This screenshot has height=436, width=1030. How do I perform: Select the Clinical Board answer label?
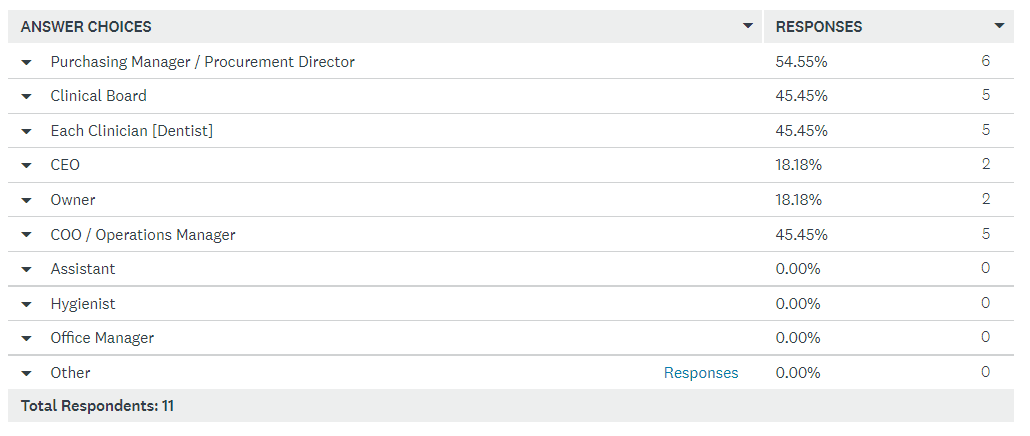(x=99, y=96)
